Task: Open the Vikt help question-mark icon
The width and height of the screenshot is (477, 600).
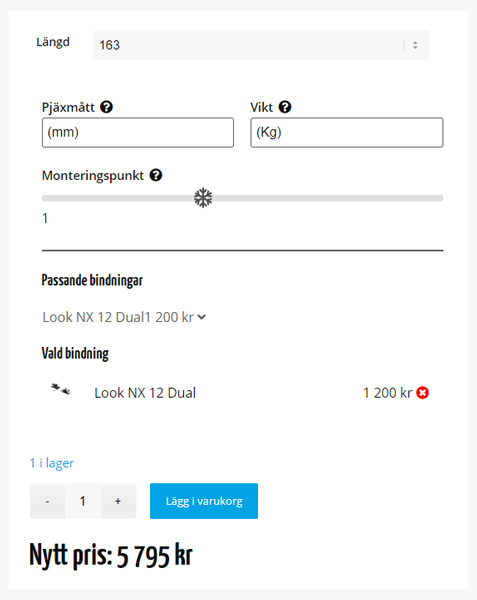Action: 285,107
